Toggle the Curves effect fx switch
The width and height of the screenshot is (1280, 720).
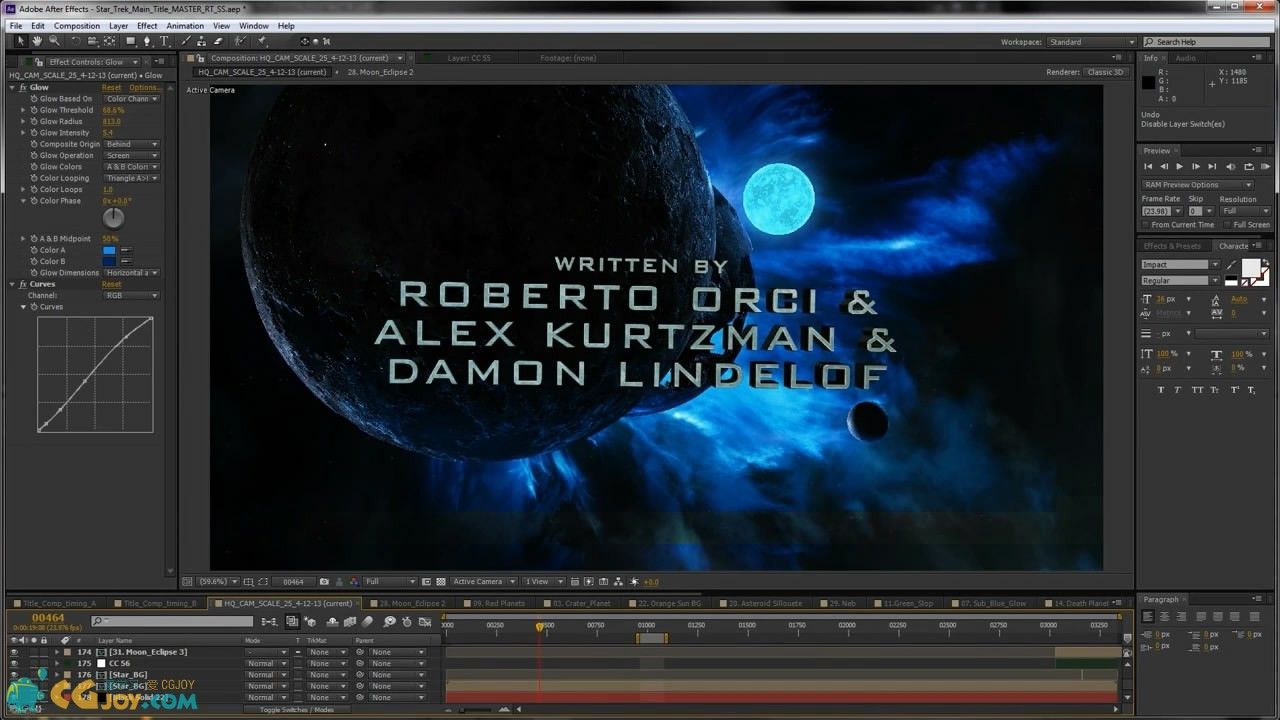tap(23, 284)
